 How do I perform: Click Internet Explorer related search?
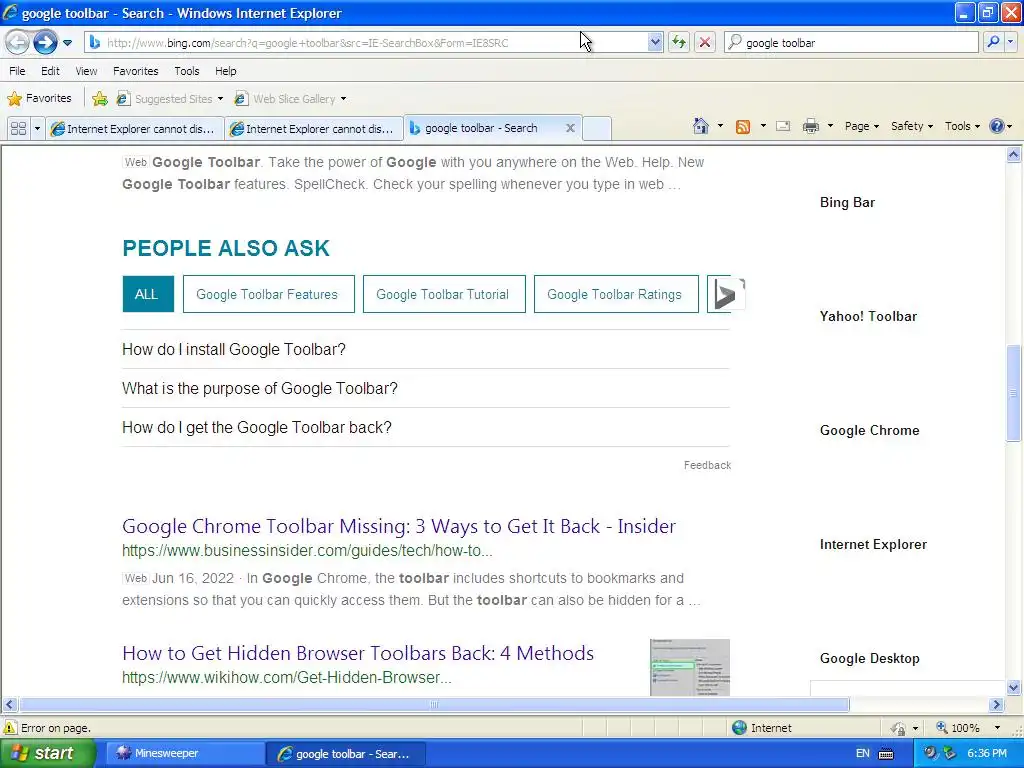873,545
